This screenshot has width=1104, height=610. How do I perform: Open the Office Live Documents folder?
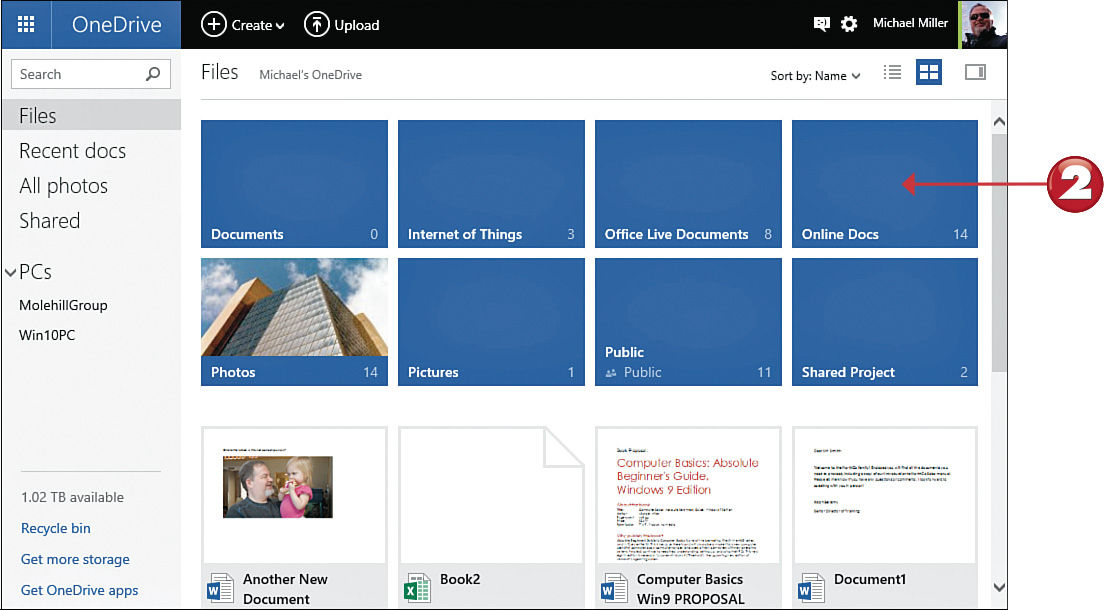click(688, 184)
